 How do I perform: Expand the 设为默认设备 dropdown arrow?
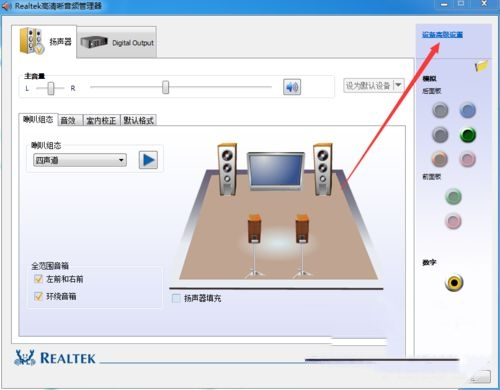pos(398,85)
